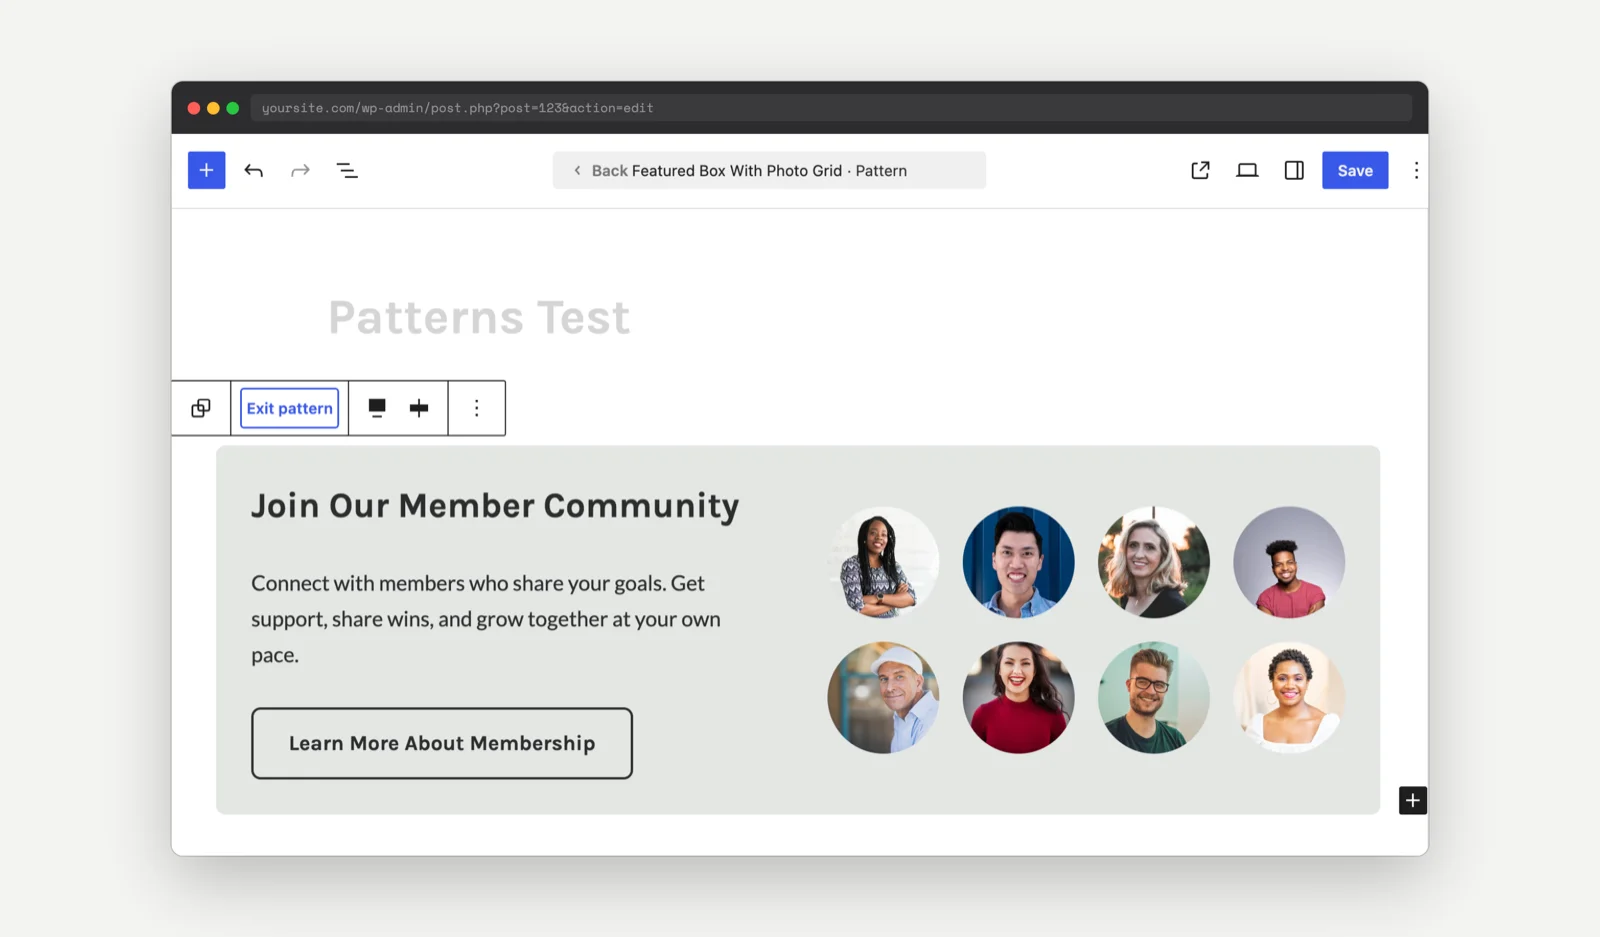Redo the last change
The image size is (1600, 937).
(300, 170)
